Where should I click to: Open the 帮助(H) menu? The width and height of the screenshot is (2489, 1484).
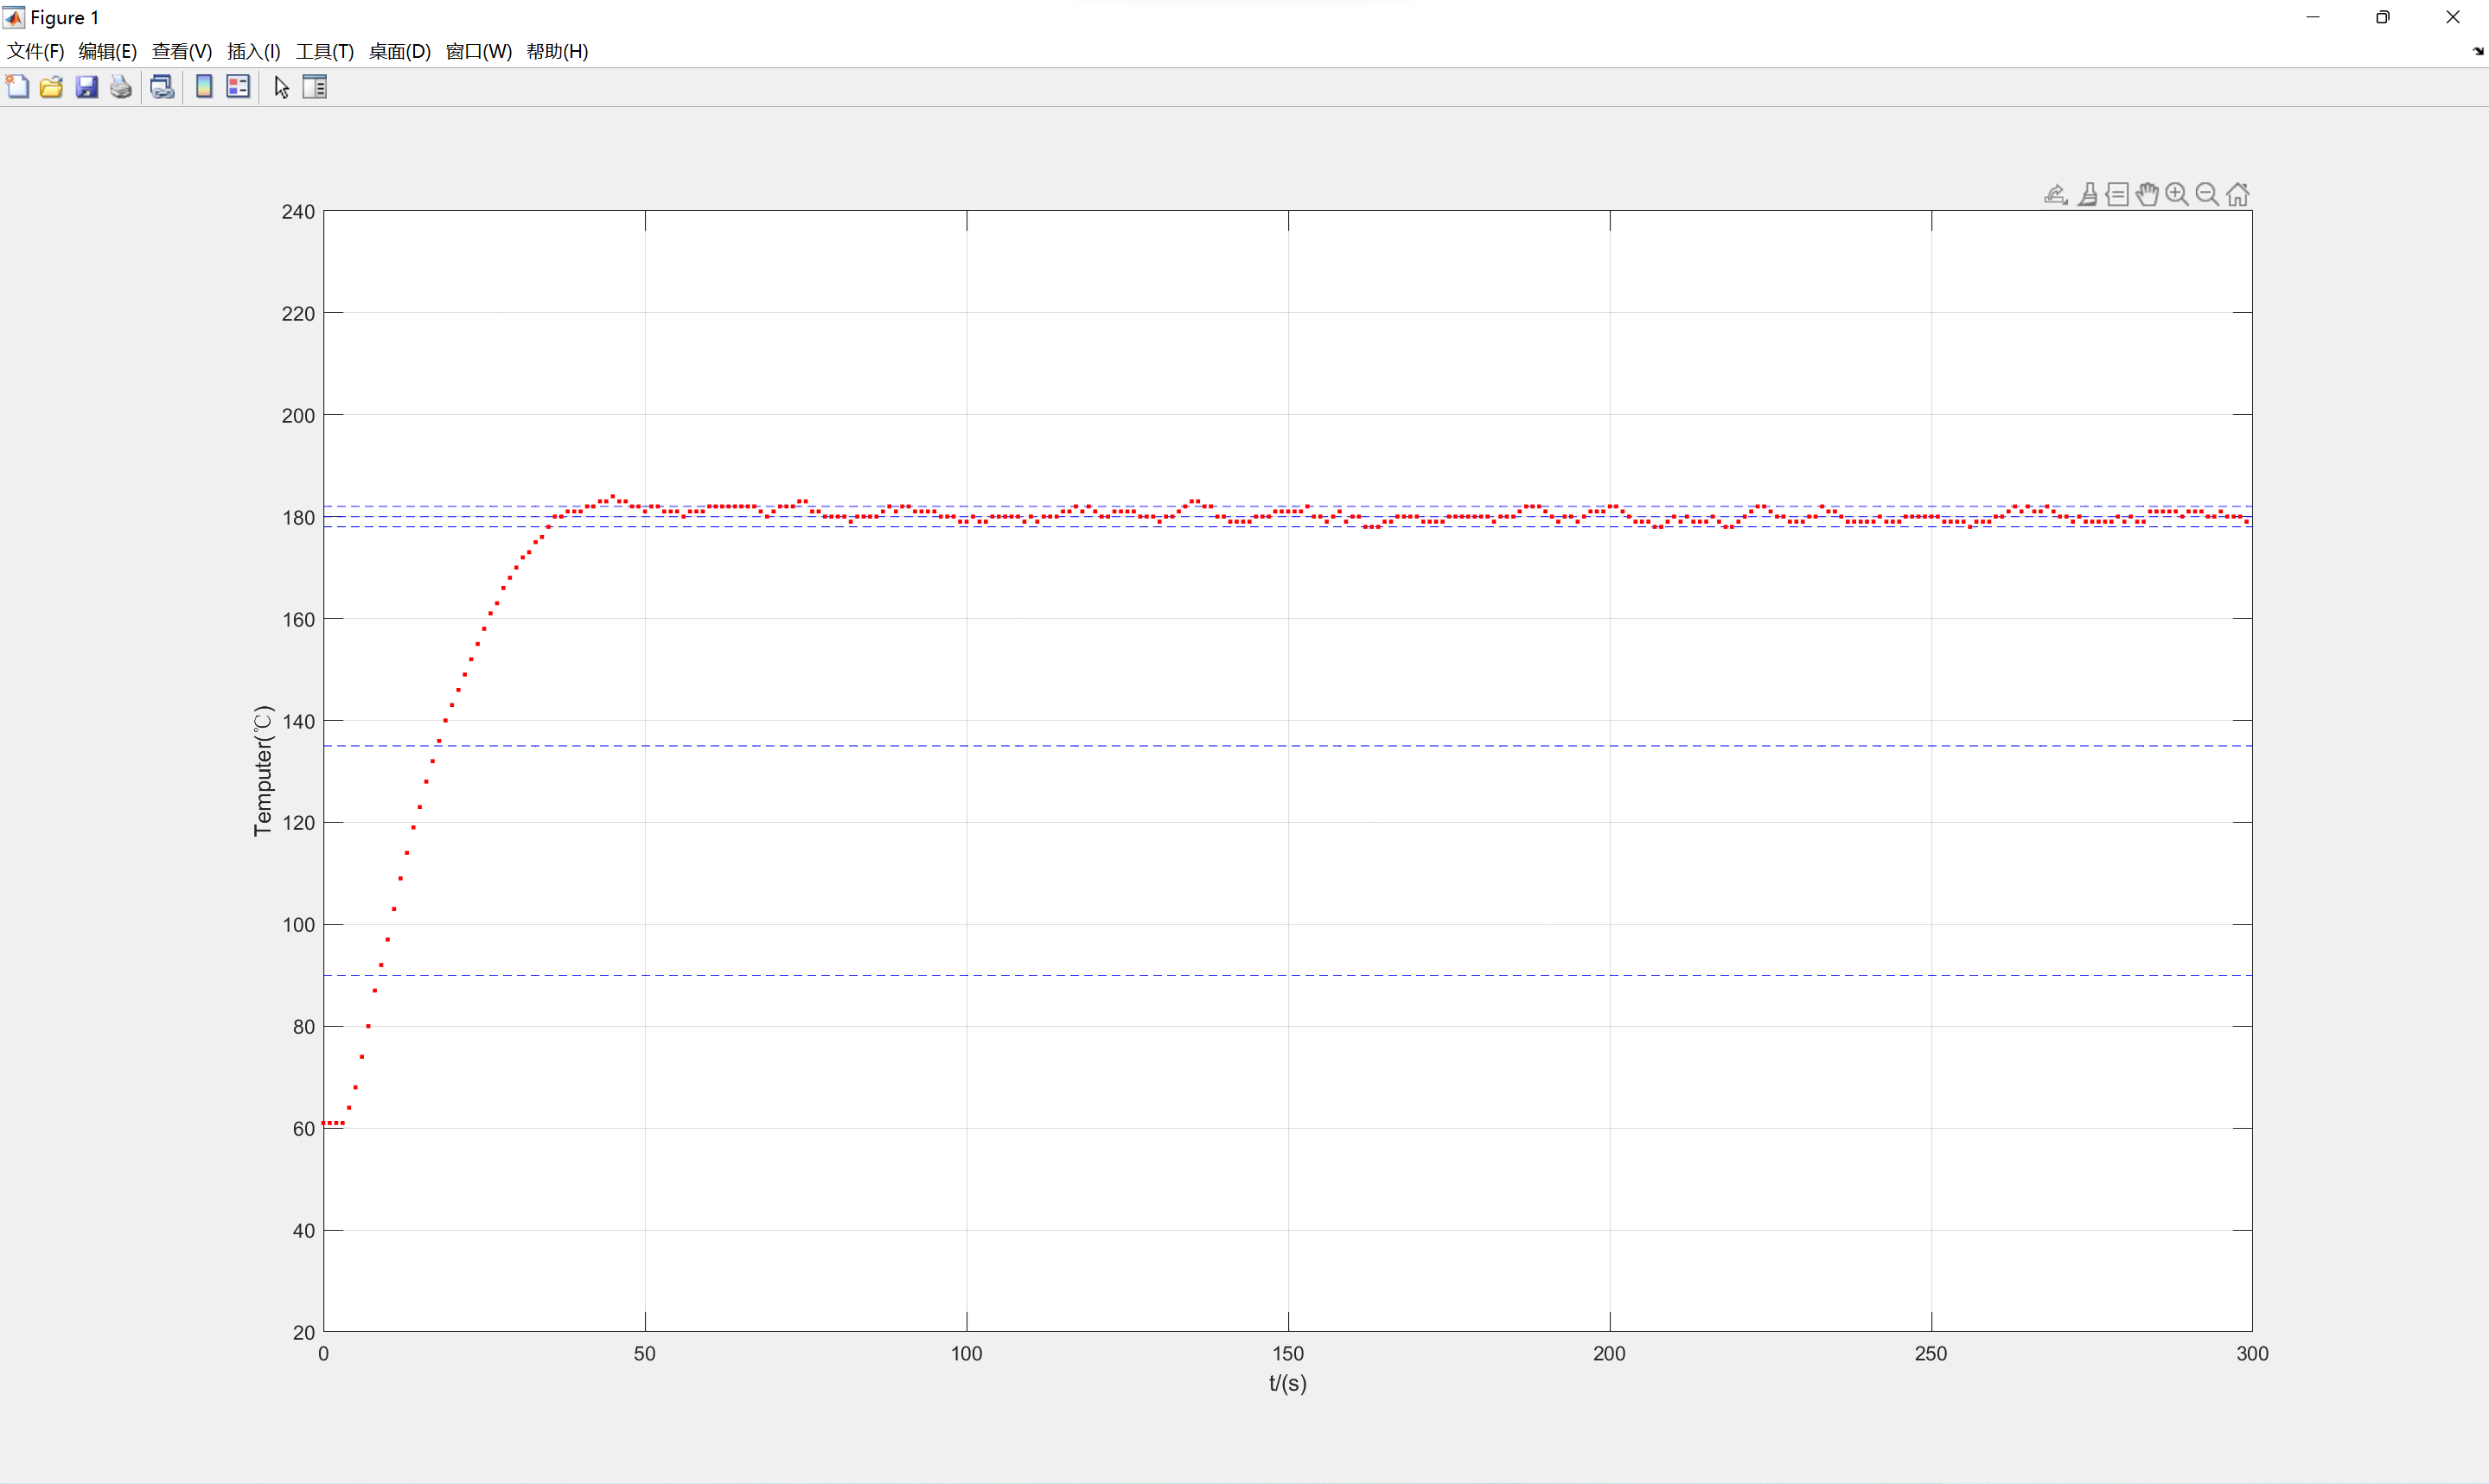pos(558,51)
